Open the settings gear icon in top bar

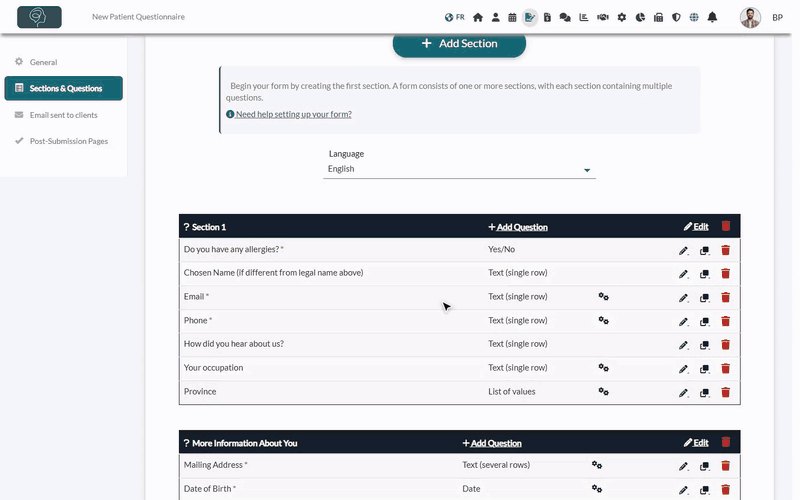pos(621,17)
